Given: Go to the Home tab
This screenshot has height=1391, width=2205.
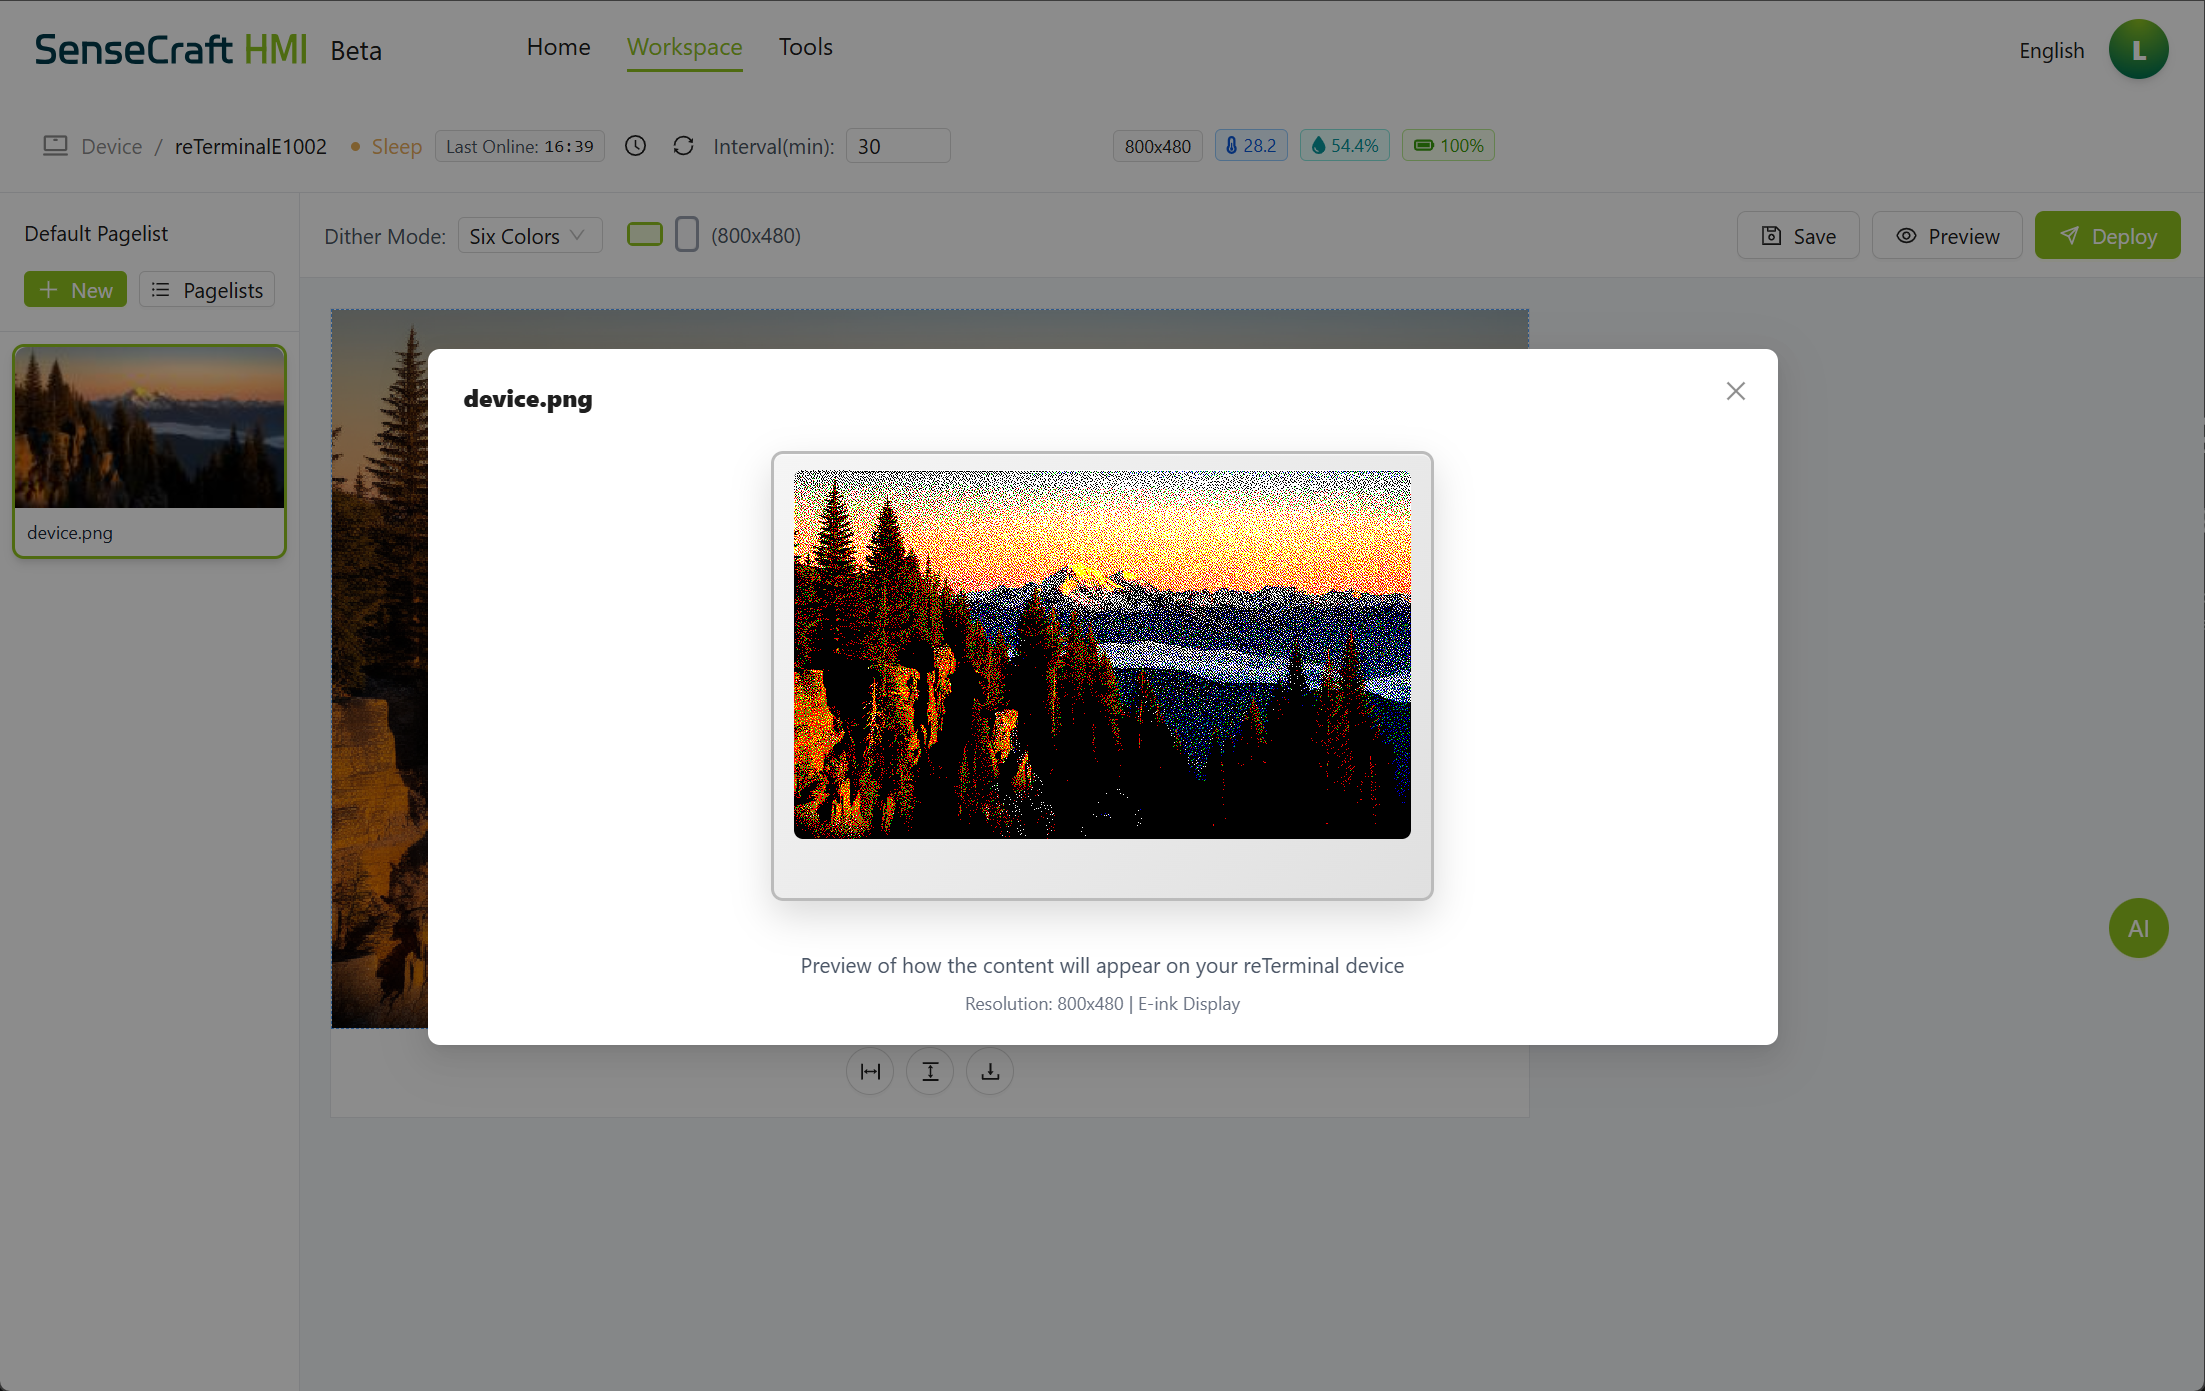Looking at the screenshot, I should click(558, 47).
